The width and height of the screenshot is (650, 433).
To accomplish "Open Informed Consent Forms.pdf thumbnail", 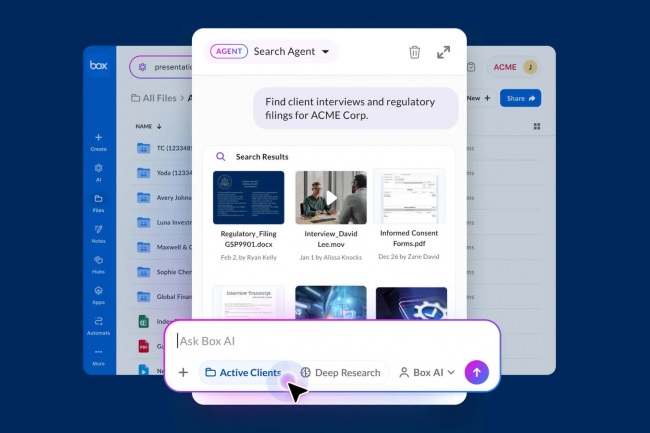I will tap(409, 196).
